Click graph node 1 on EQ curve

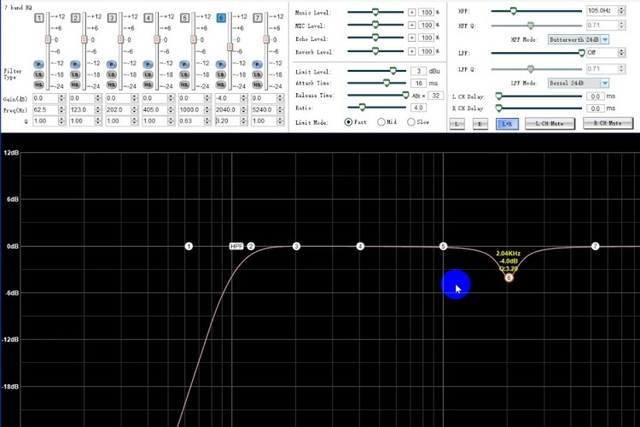(x=189, y=246)
